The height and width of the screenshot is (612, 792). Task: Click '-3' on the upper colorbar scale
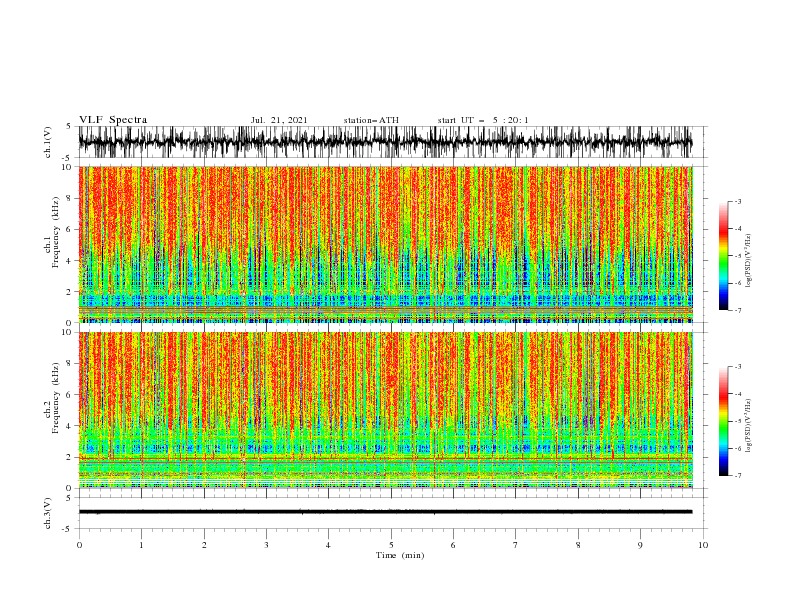tap(737, 201)
